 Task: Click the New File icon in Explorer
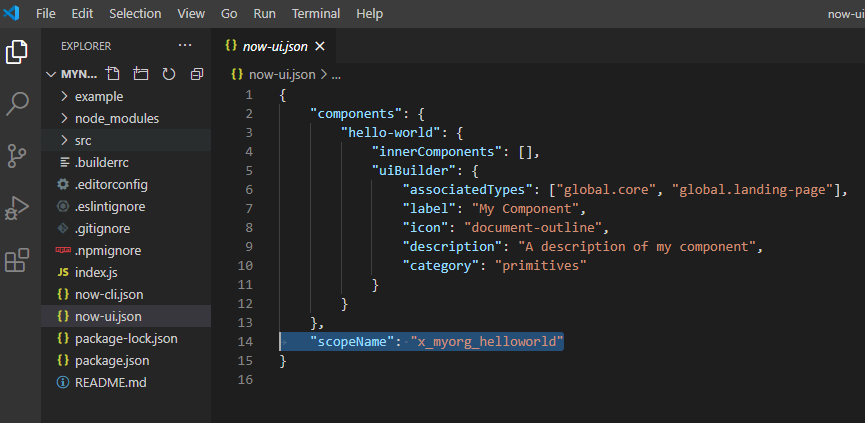114,74
